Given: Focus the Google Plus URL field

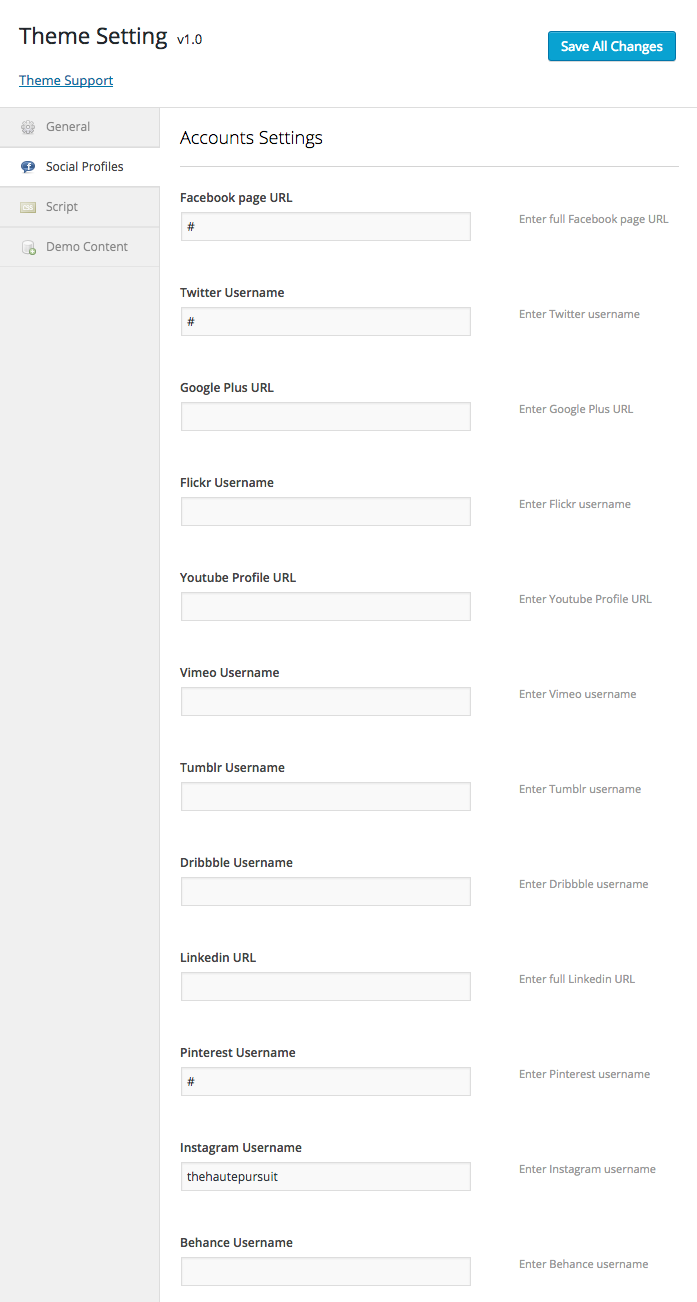Looking at the screenshot, I should click(325, 416).
